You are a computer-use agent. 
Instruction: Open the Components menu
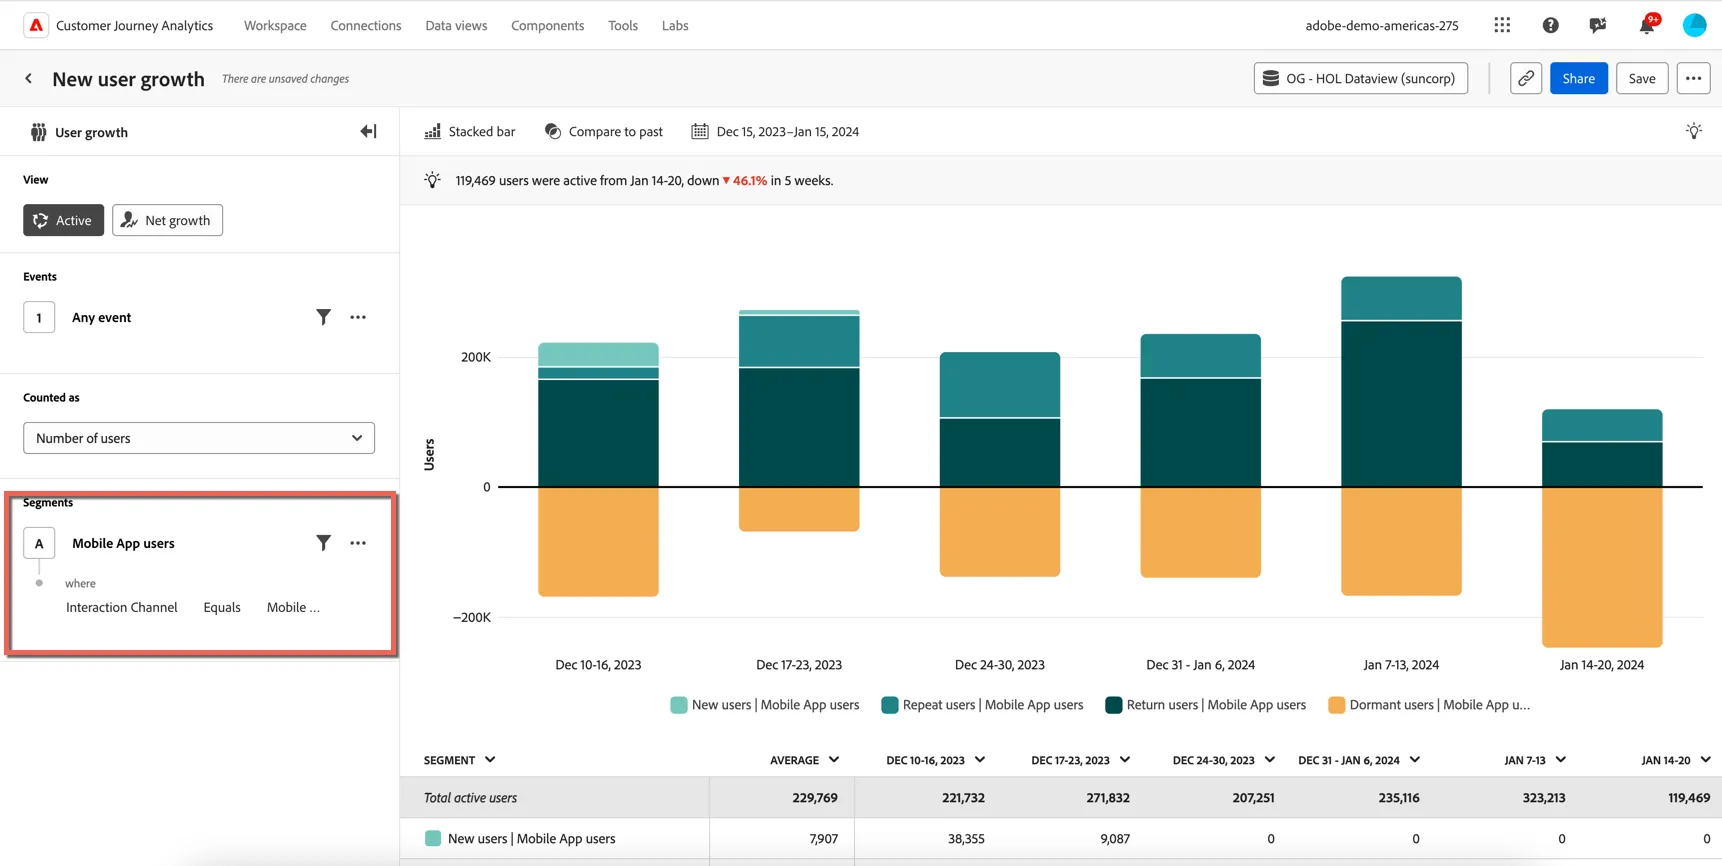547,25
